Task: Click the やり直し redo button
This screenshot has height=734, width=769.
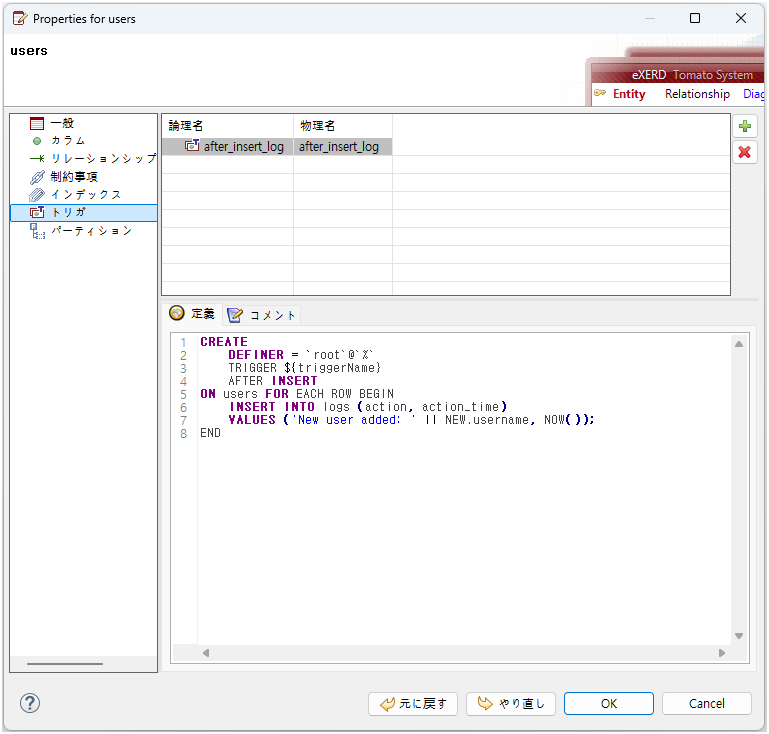Action: click(511, 704)
